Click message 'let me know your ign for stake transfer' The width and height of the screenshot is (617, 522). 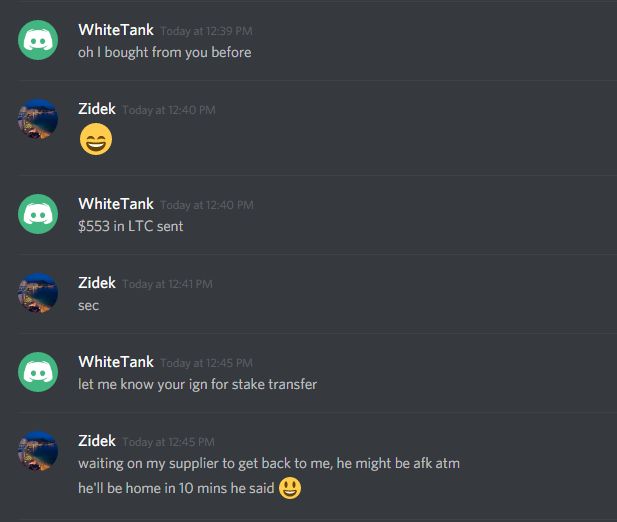pyautogui.click(x=198, y=384)
